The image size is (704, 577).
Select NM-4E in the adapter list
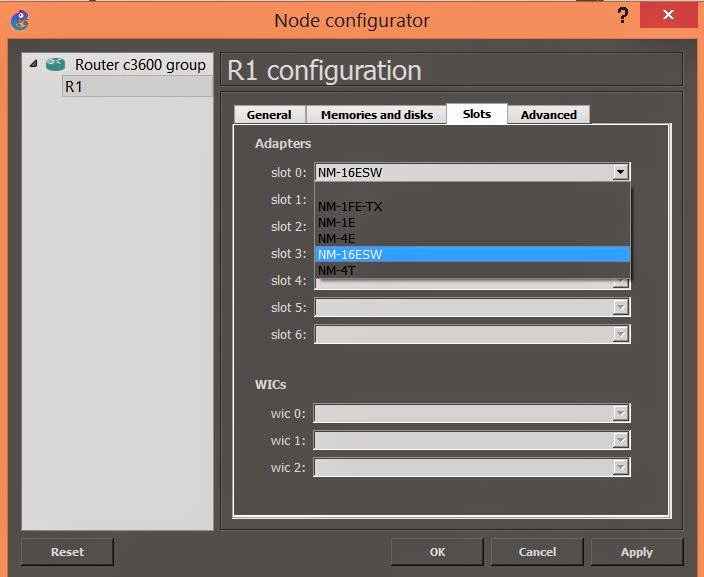pos(472,238)
